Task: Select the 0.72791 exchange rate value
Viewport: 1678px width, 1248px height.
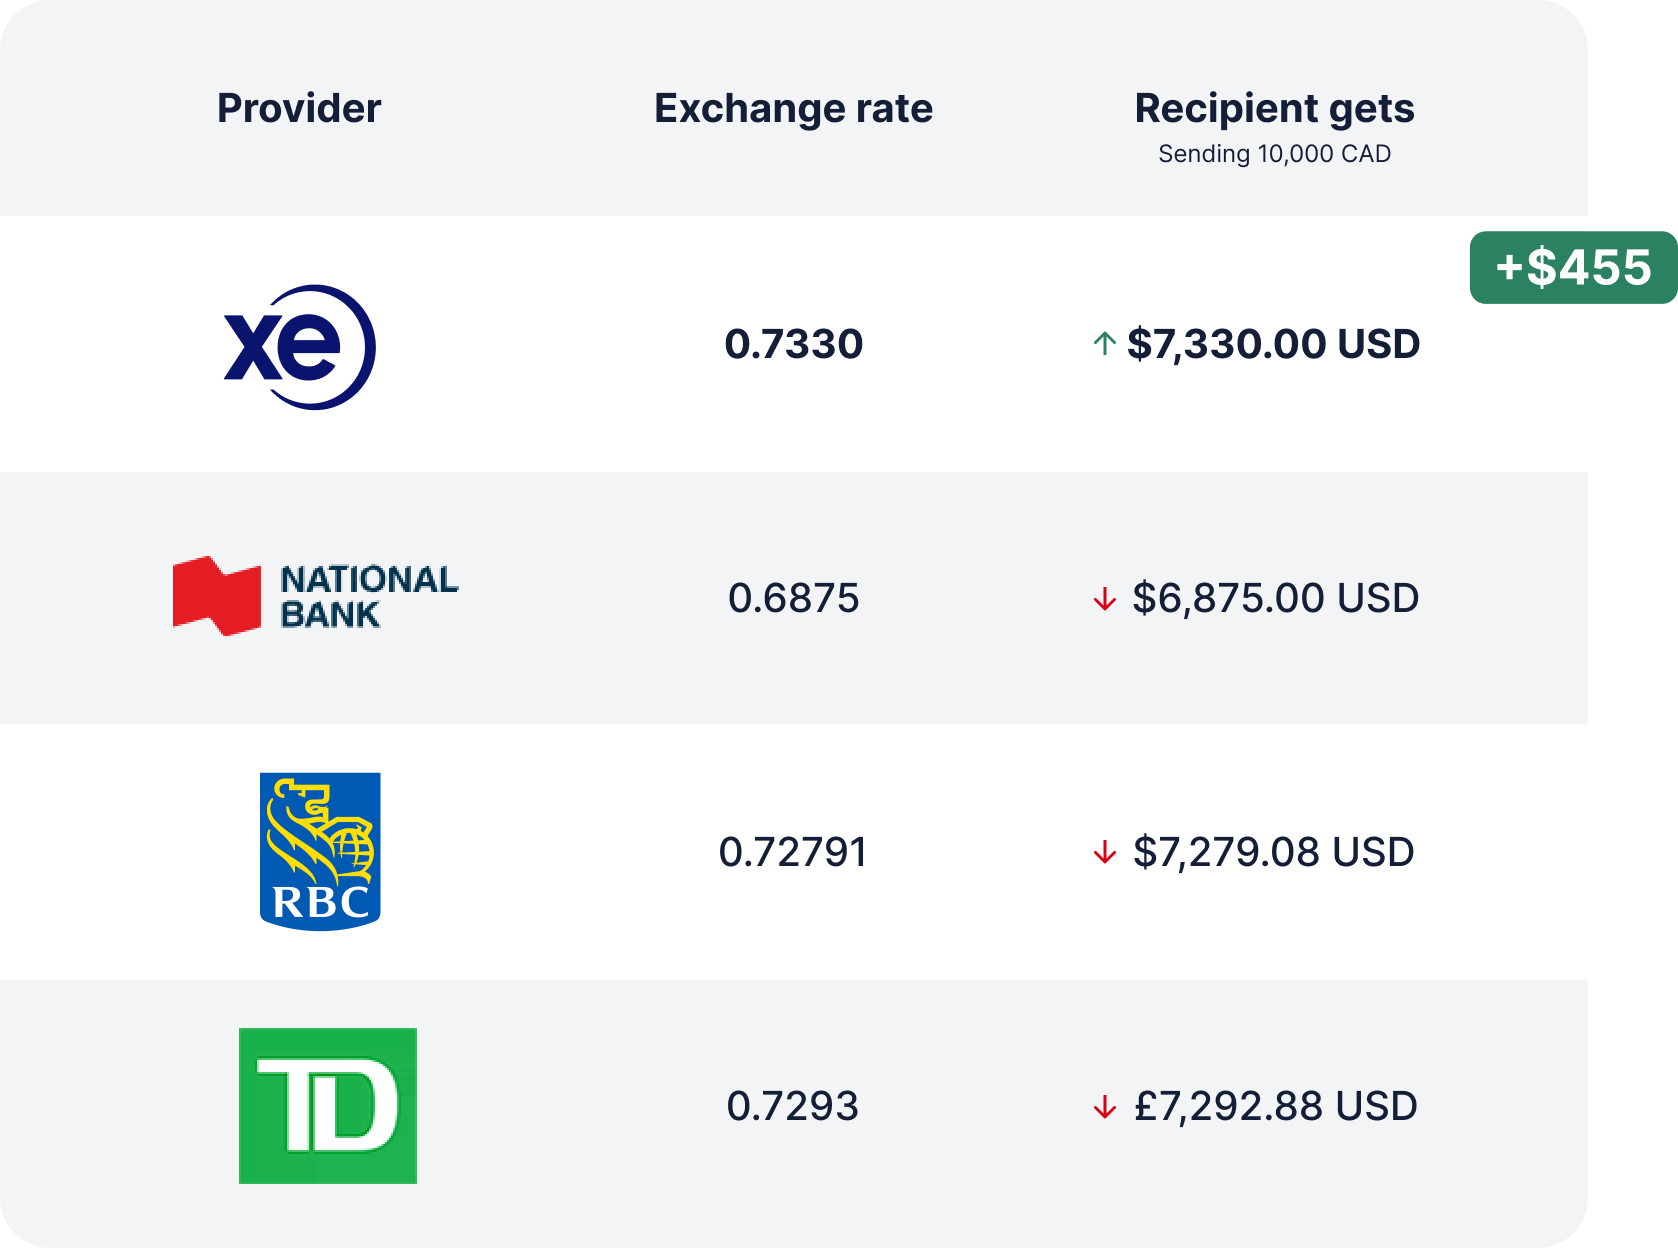Action: 793,852
